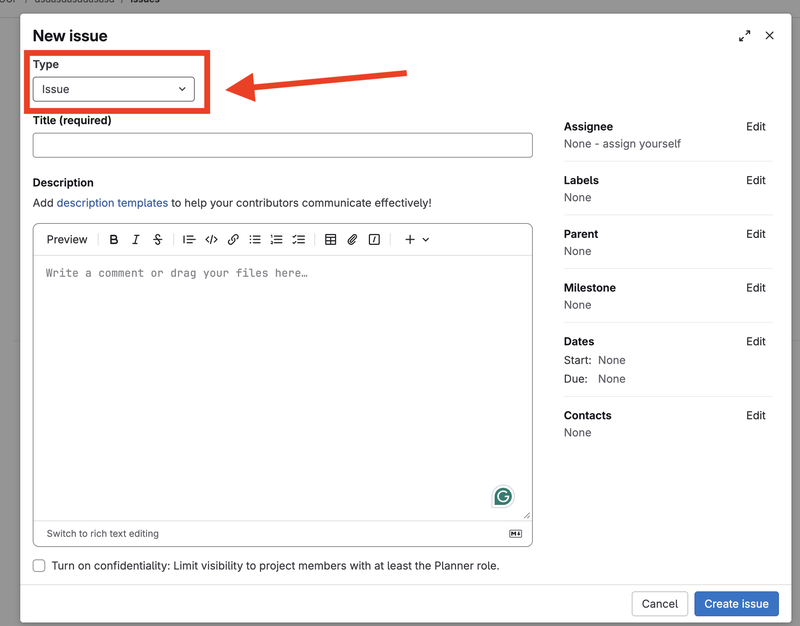
Task: Click the Create issue button
Action: [736, 604]
